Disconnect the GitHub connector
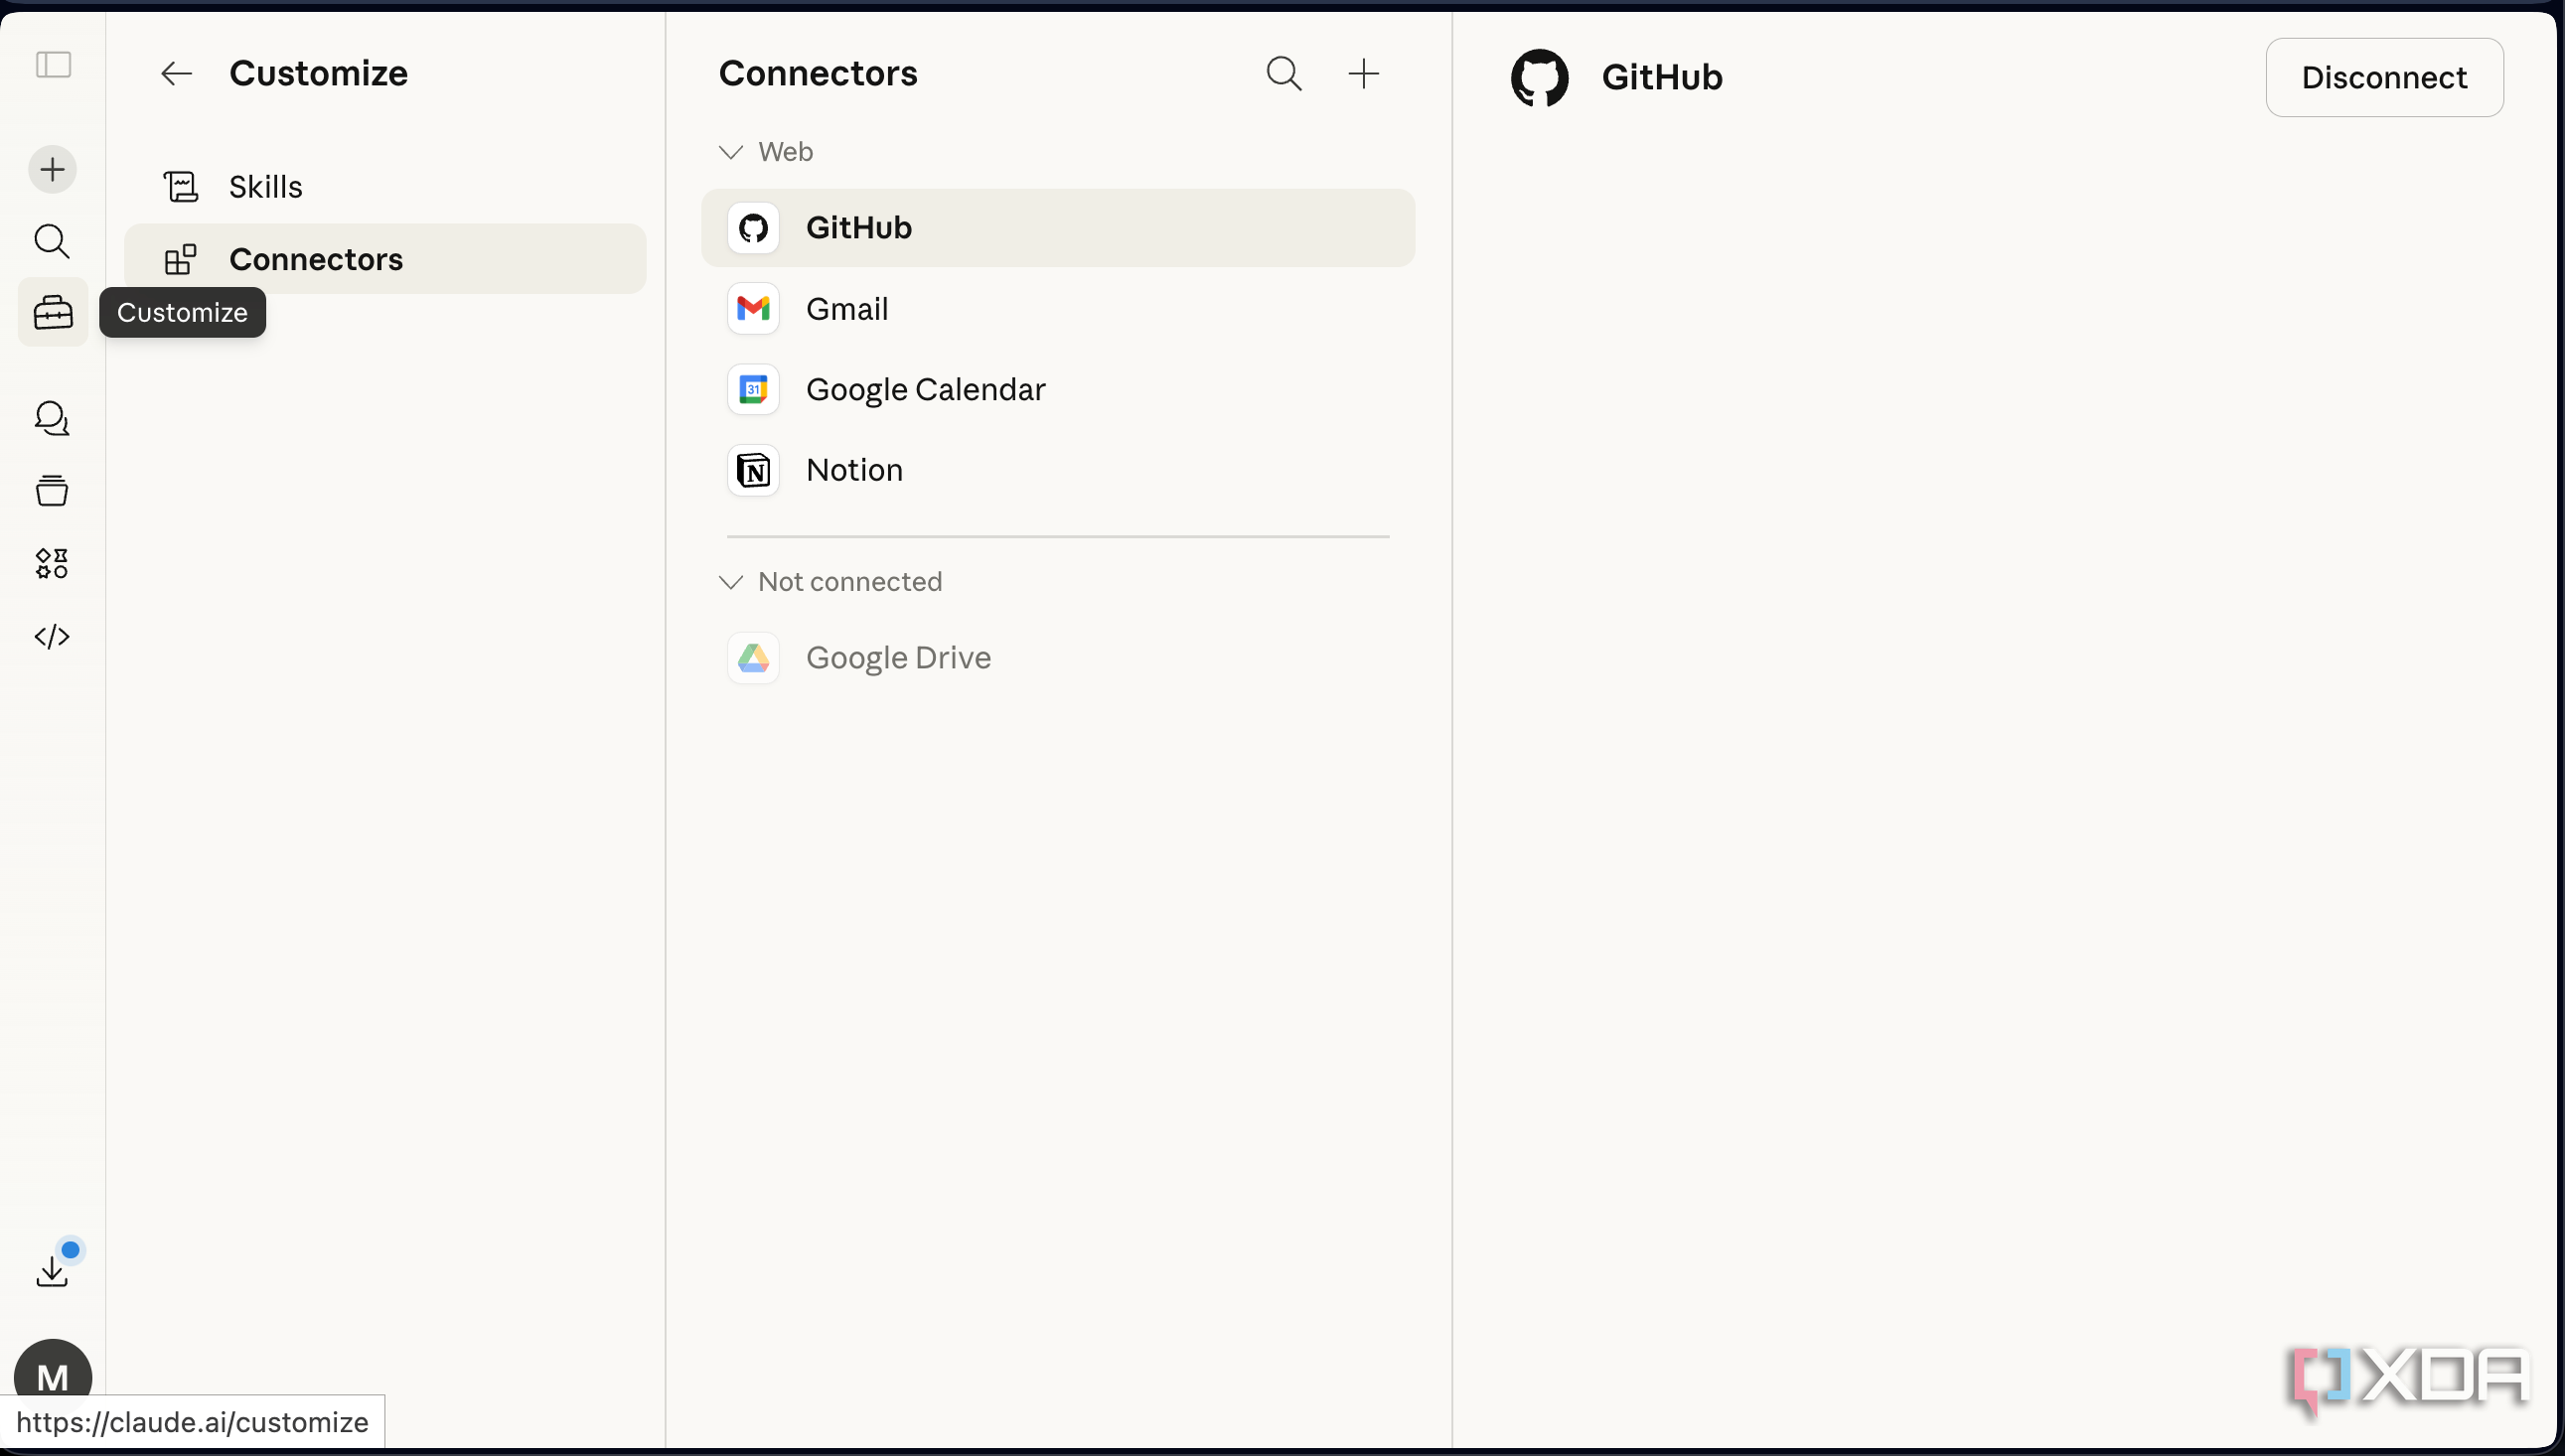2565x1456 pixels. [x=2384, y=77]
